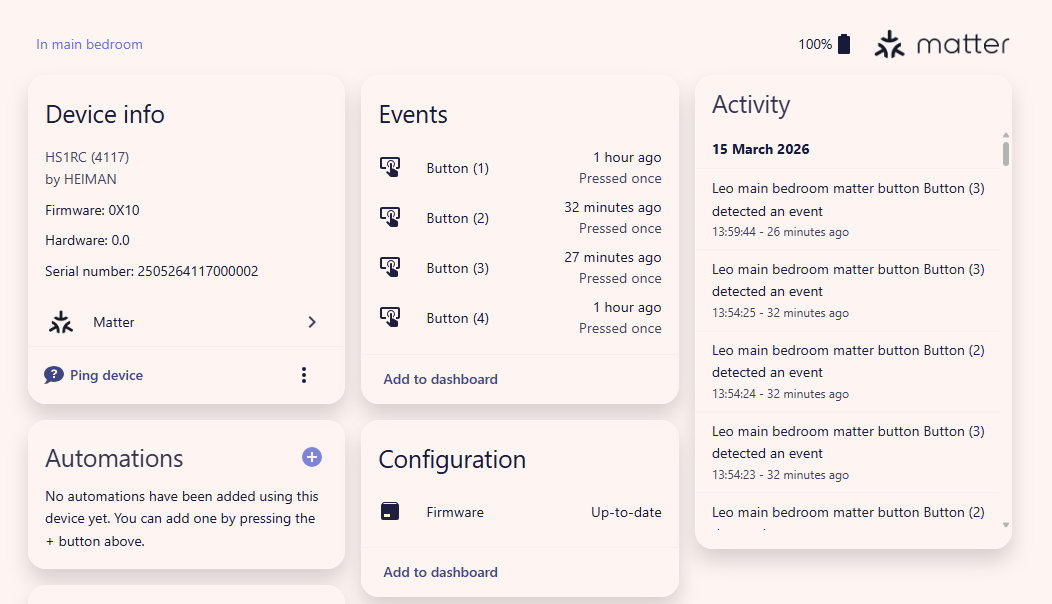
Task: Click the Ping device question icon
Action: (x=54, y=375)
